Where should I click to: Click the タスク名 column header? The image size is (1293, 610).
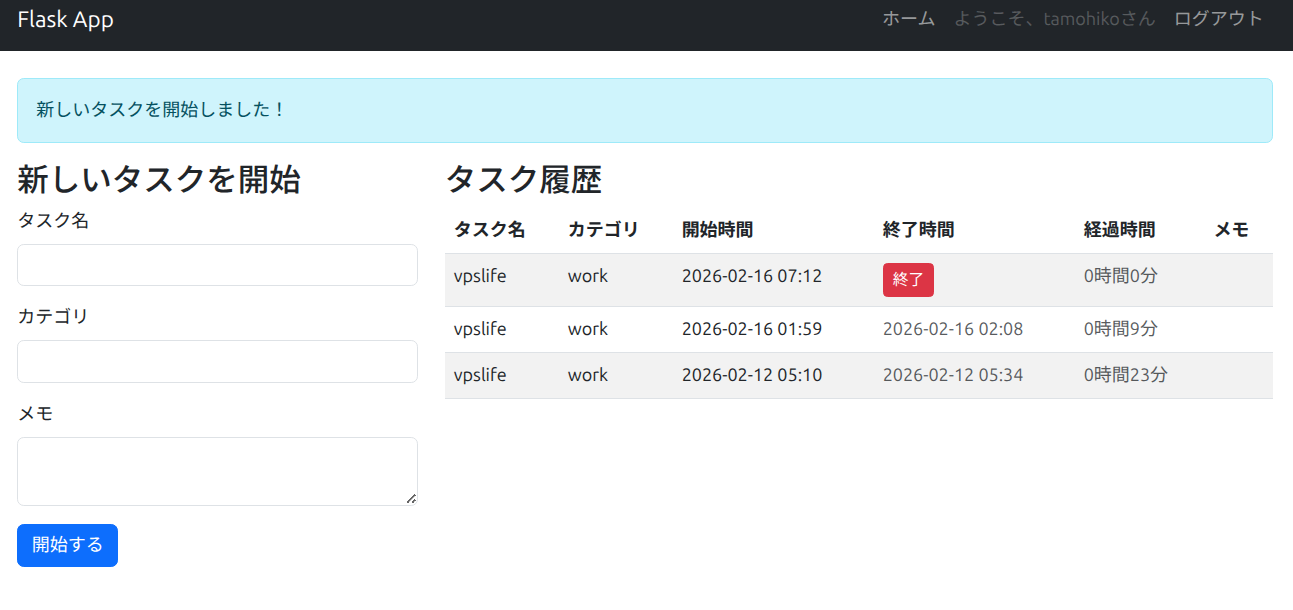click(489, 230)
